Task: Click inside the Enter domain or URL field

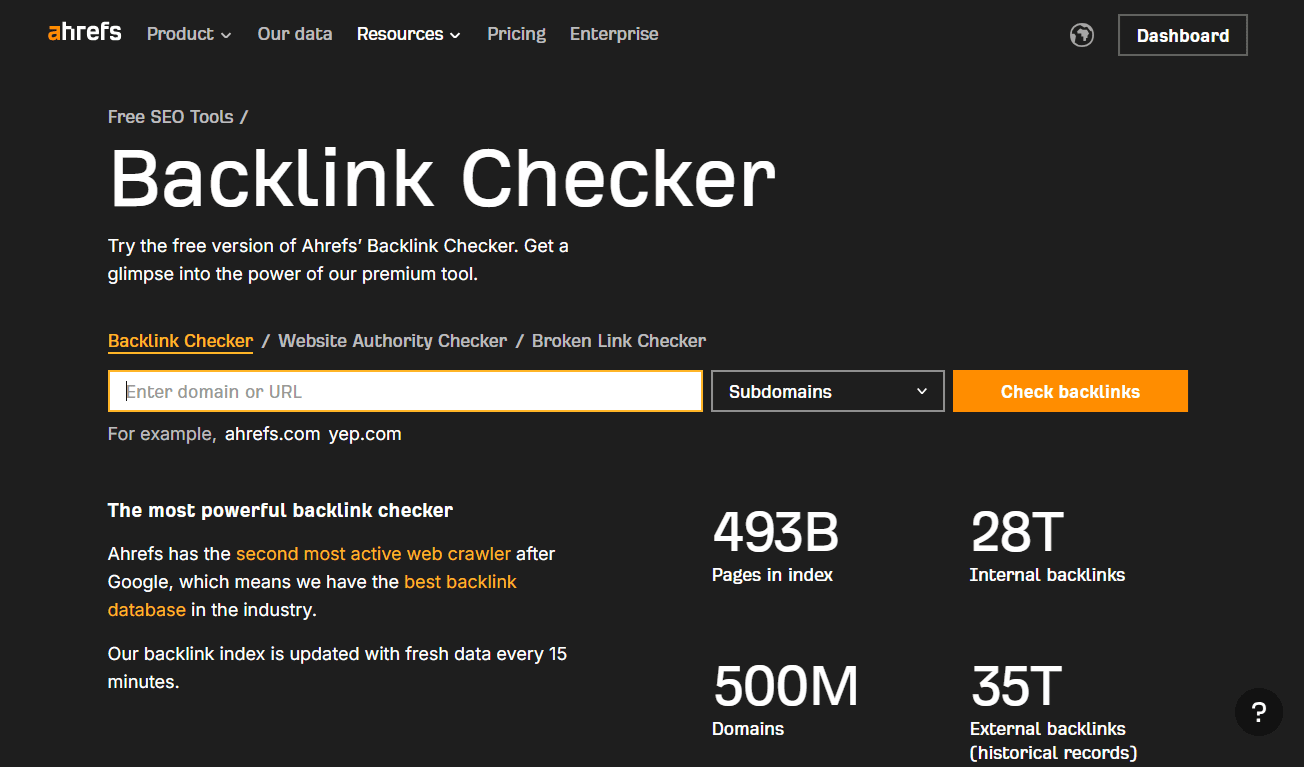Action: pos(400,391)
